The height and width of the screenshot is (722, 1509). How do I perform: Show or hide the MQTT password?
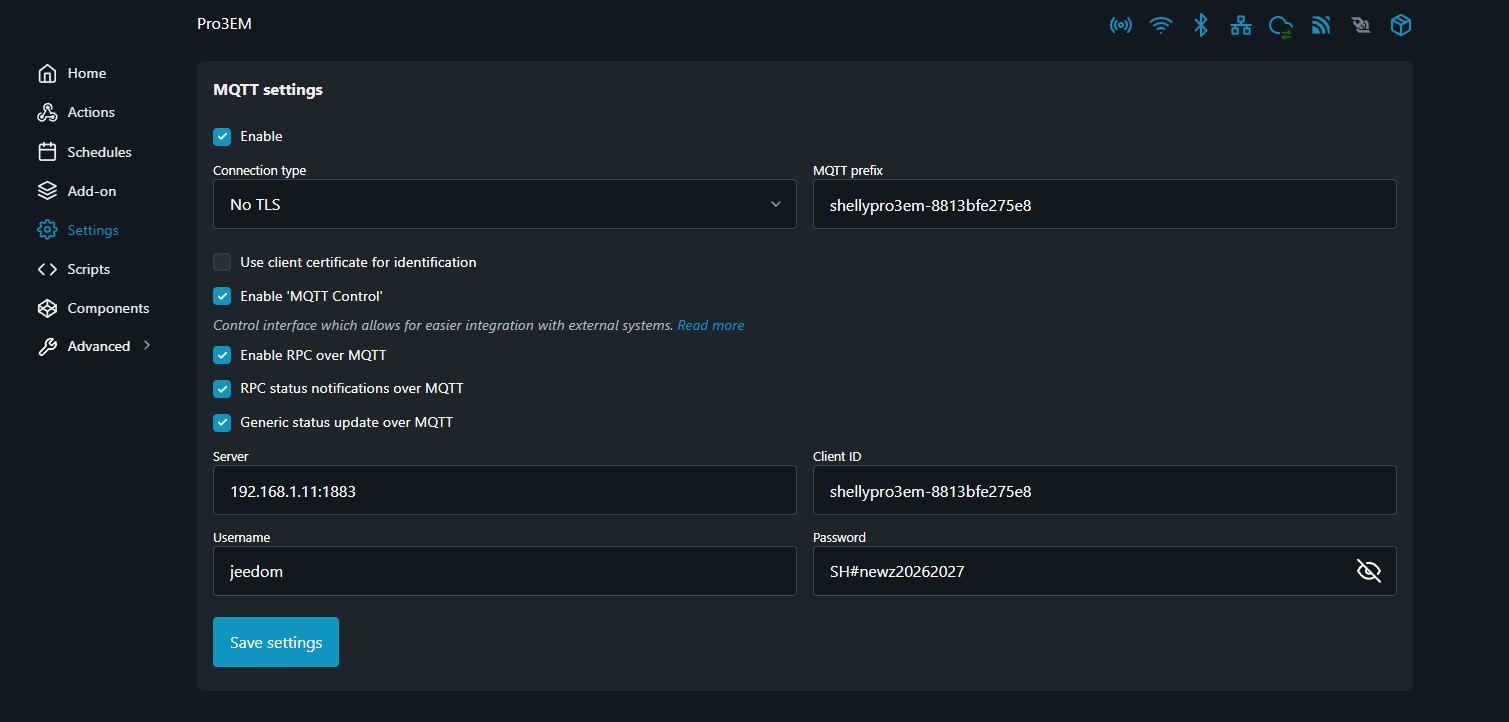click(1368, 571)
